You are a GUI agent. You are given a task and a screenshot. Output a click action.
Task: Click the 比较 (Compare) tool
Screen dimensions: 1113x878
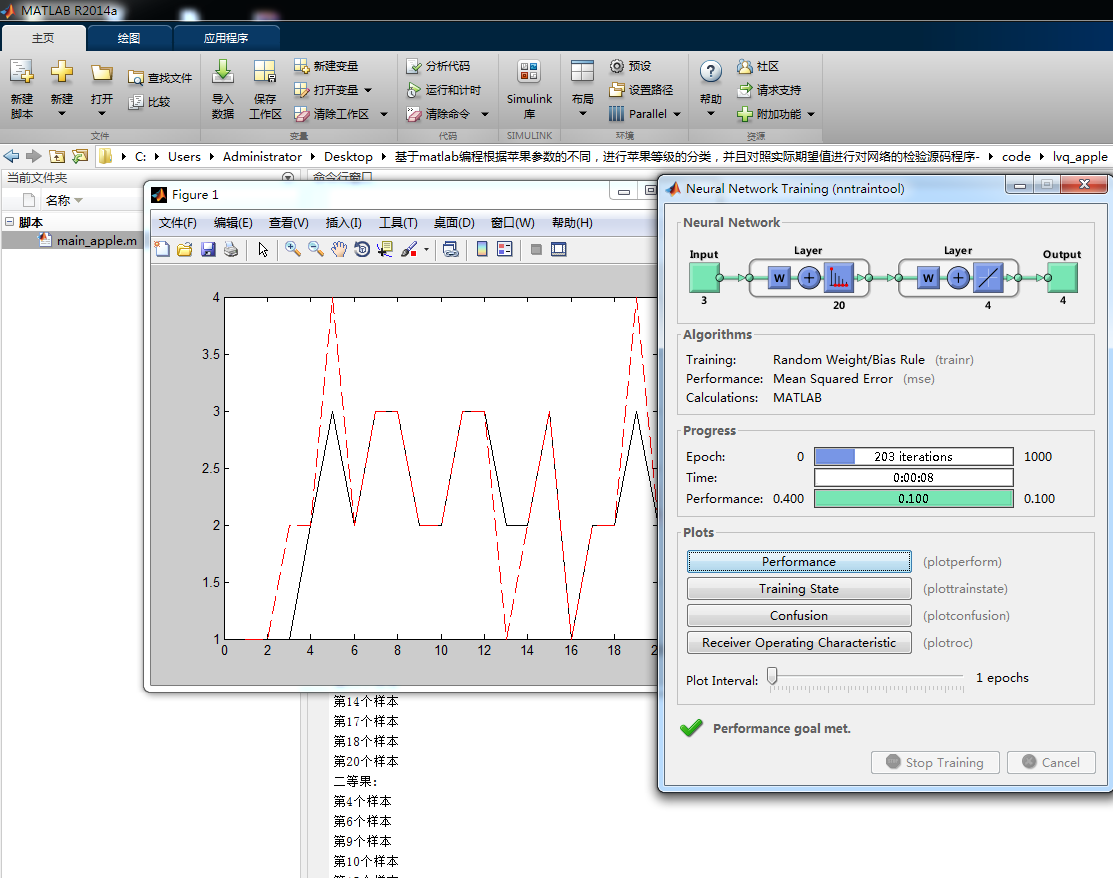[x=149, y=102]
